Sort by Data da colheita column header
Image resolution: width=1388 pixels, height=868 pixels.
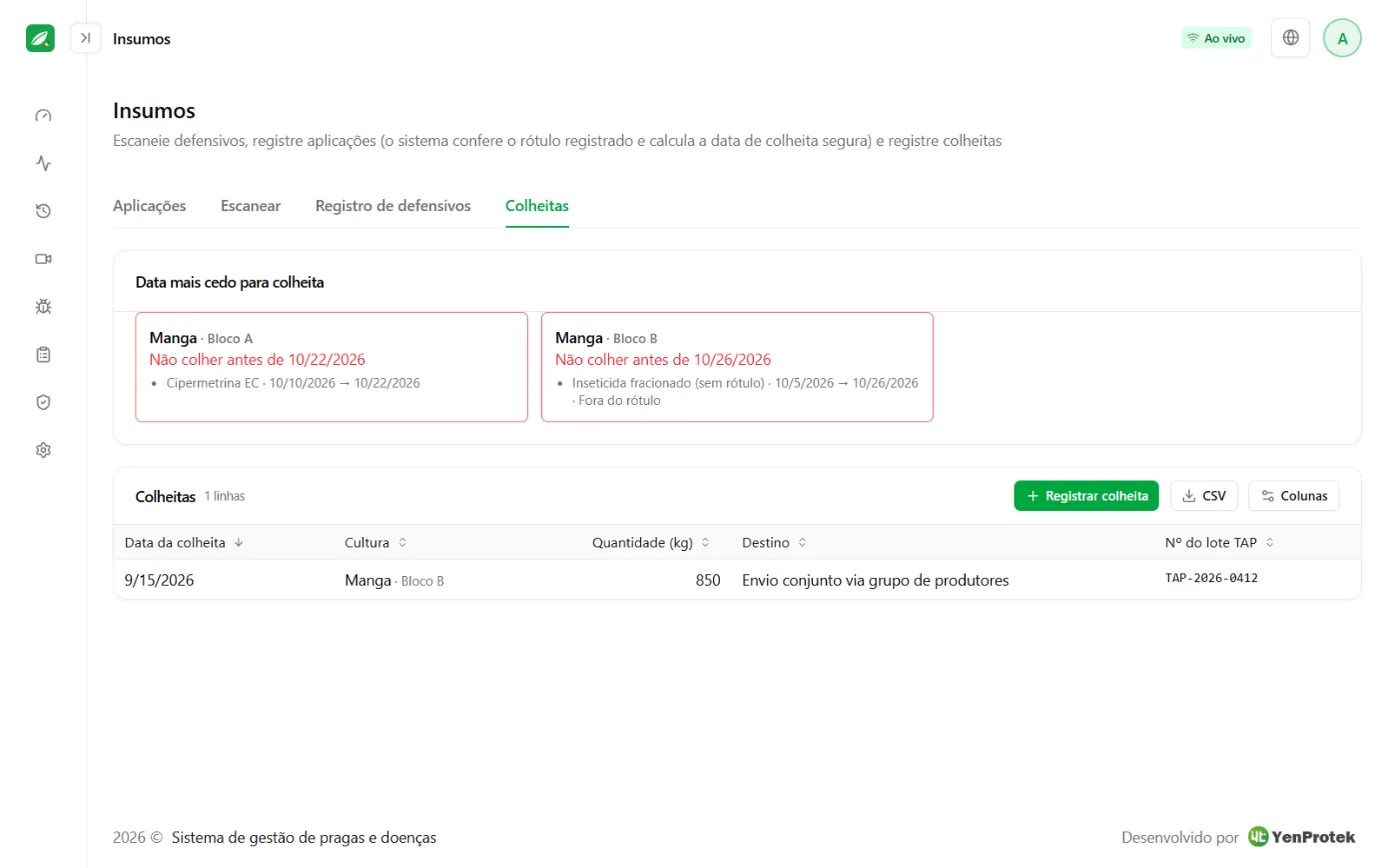184,543
